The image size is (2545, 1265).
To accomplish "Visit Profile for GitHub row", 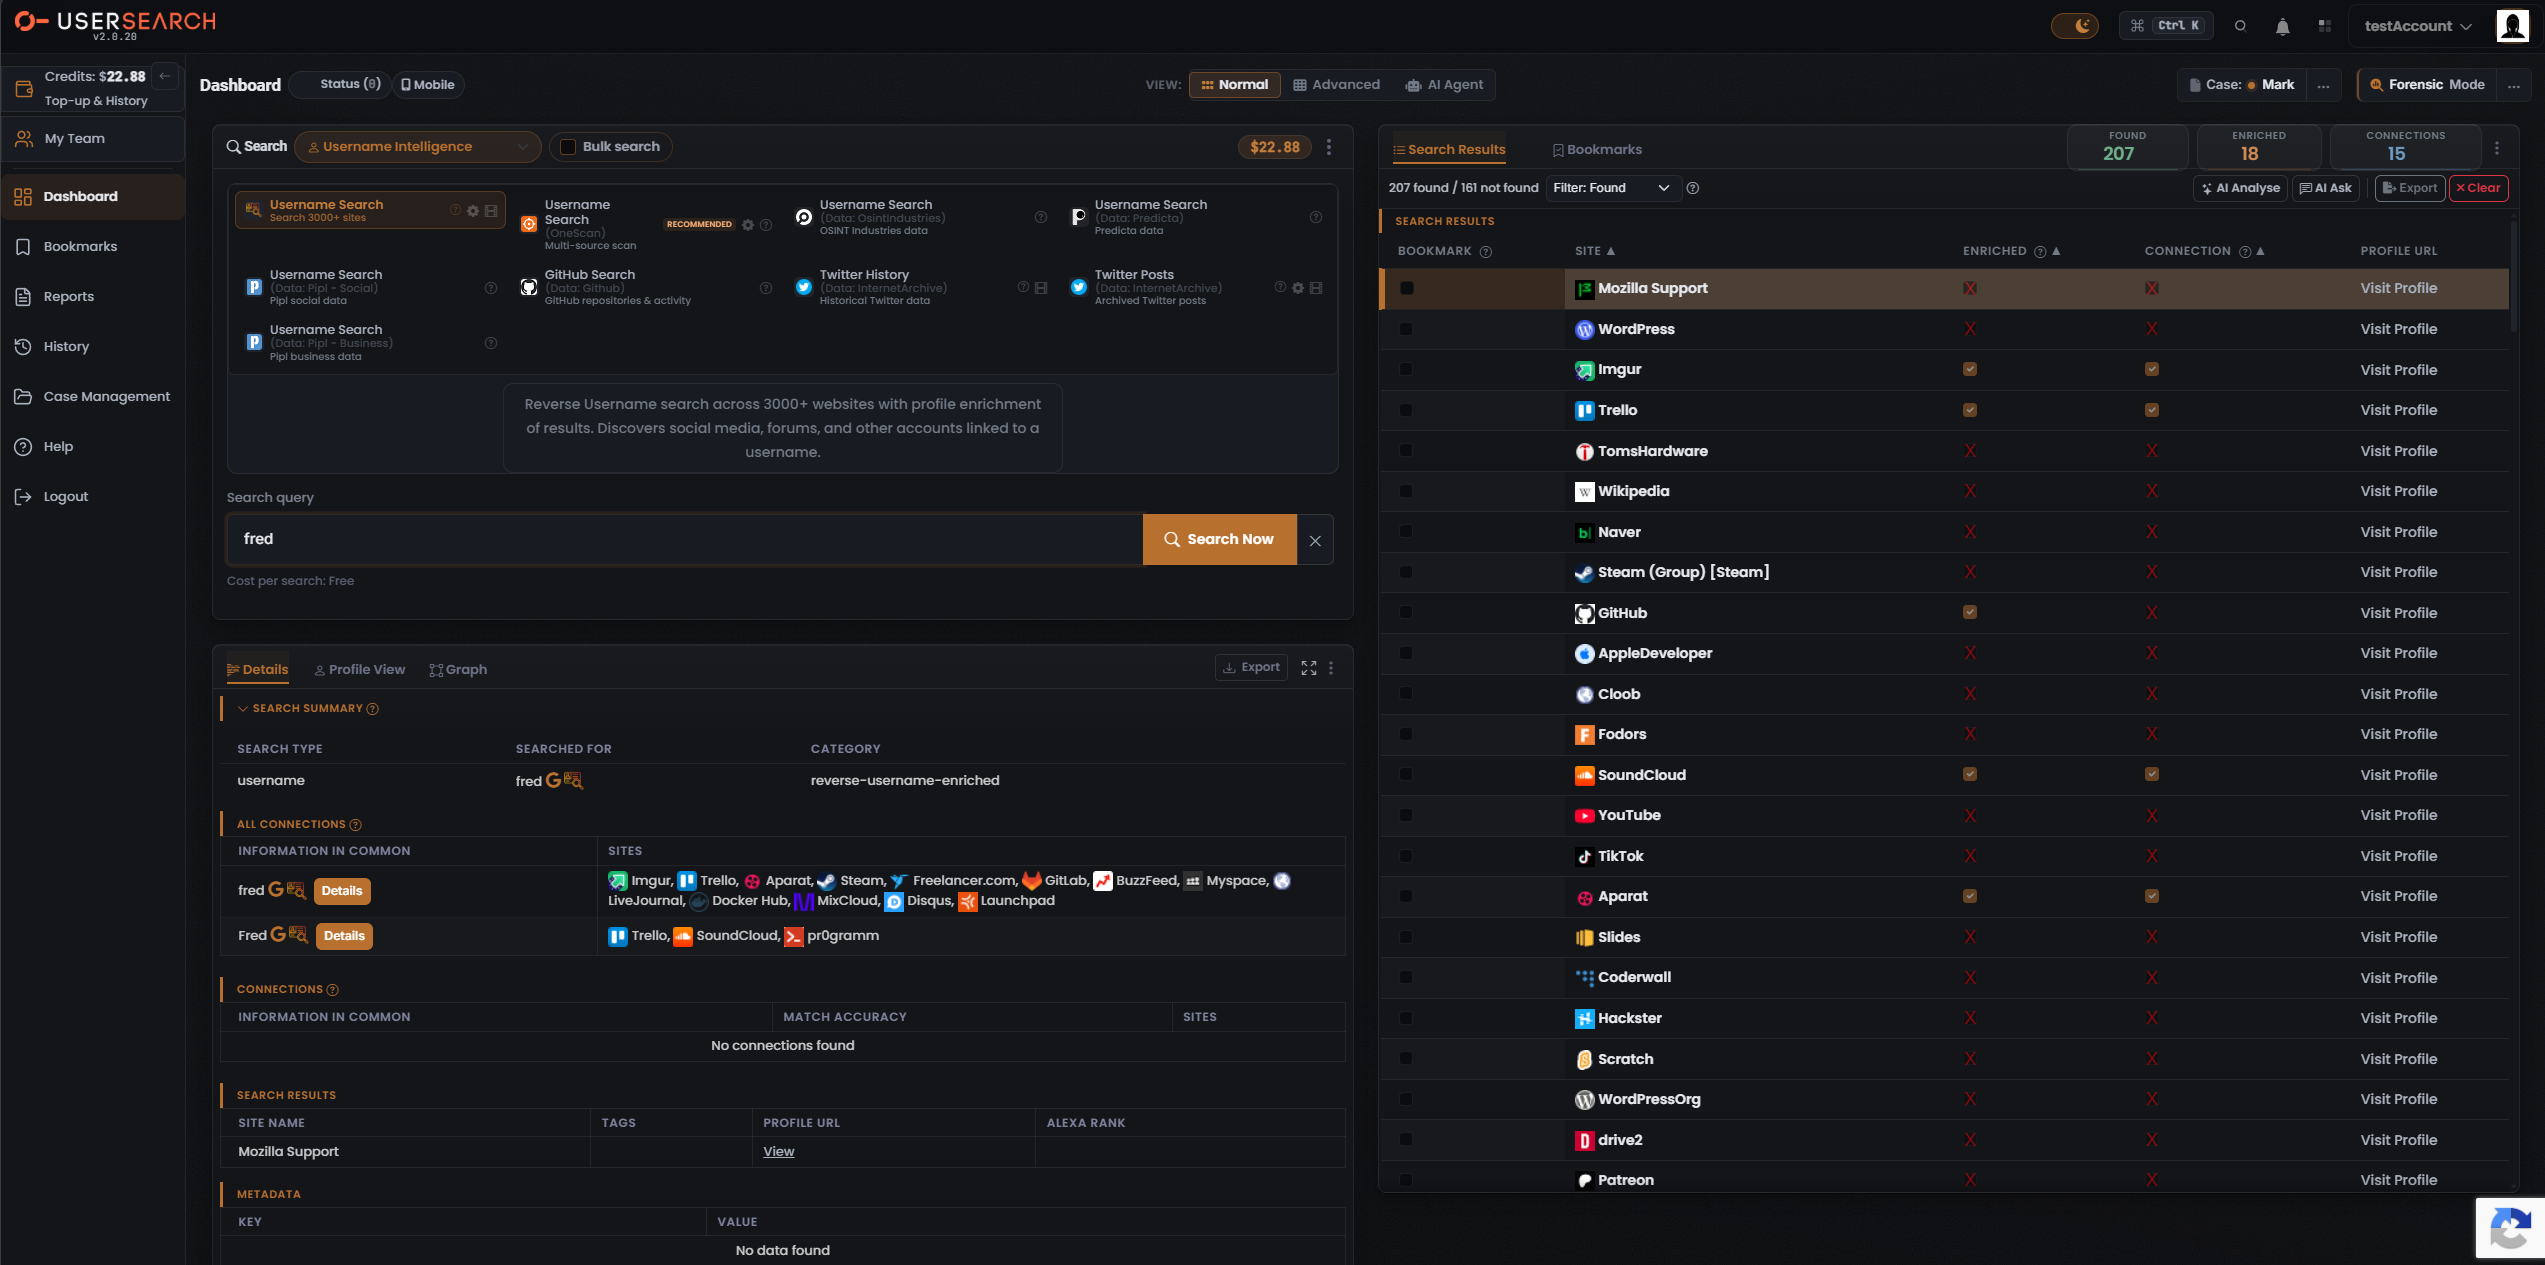I will (x=2398, y=613).
